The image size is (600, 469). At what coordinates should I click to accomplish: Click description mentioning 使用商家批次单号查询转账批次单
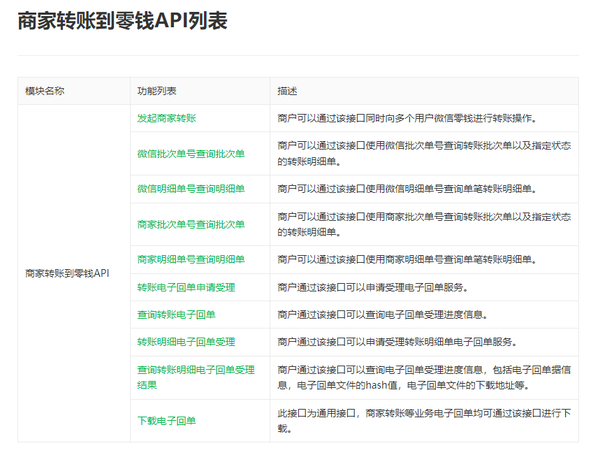click(x=424, y=225)
